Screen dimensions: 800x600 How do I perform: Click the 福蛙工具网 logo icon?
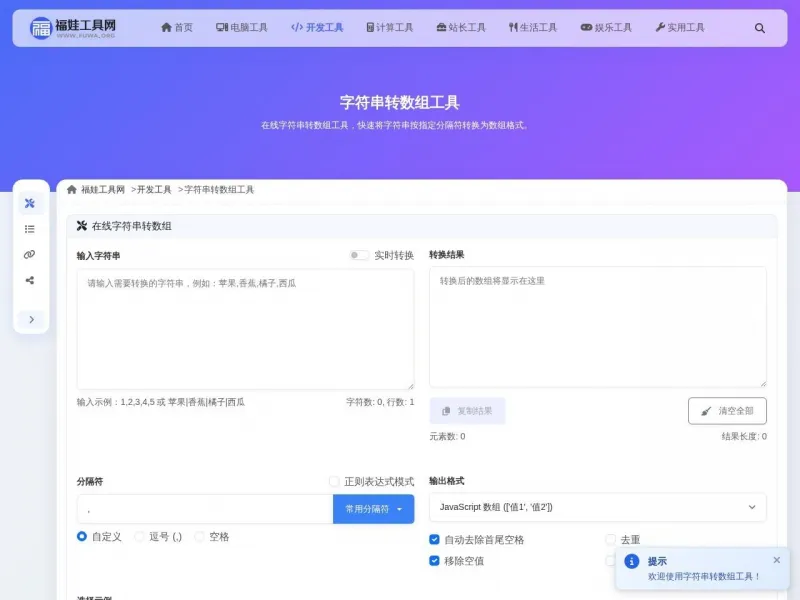42,27
